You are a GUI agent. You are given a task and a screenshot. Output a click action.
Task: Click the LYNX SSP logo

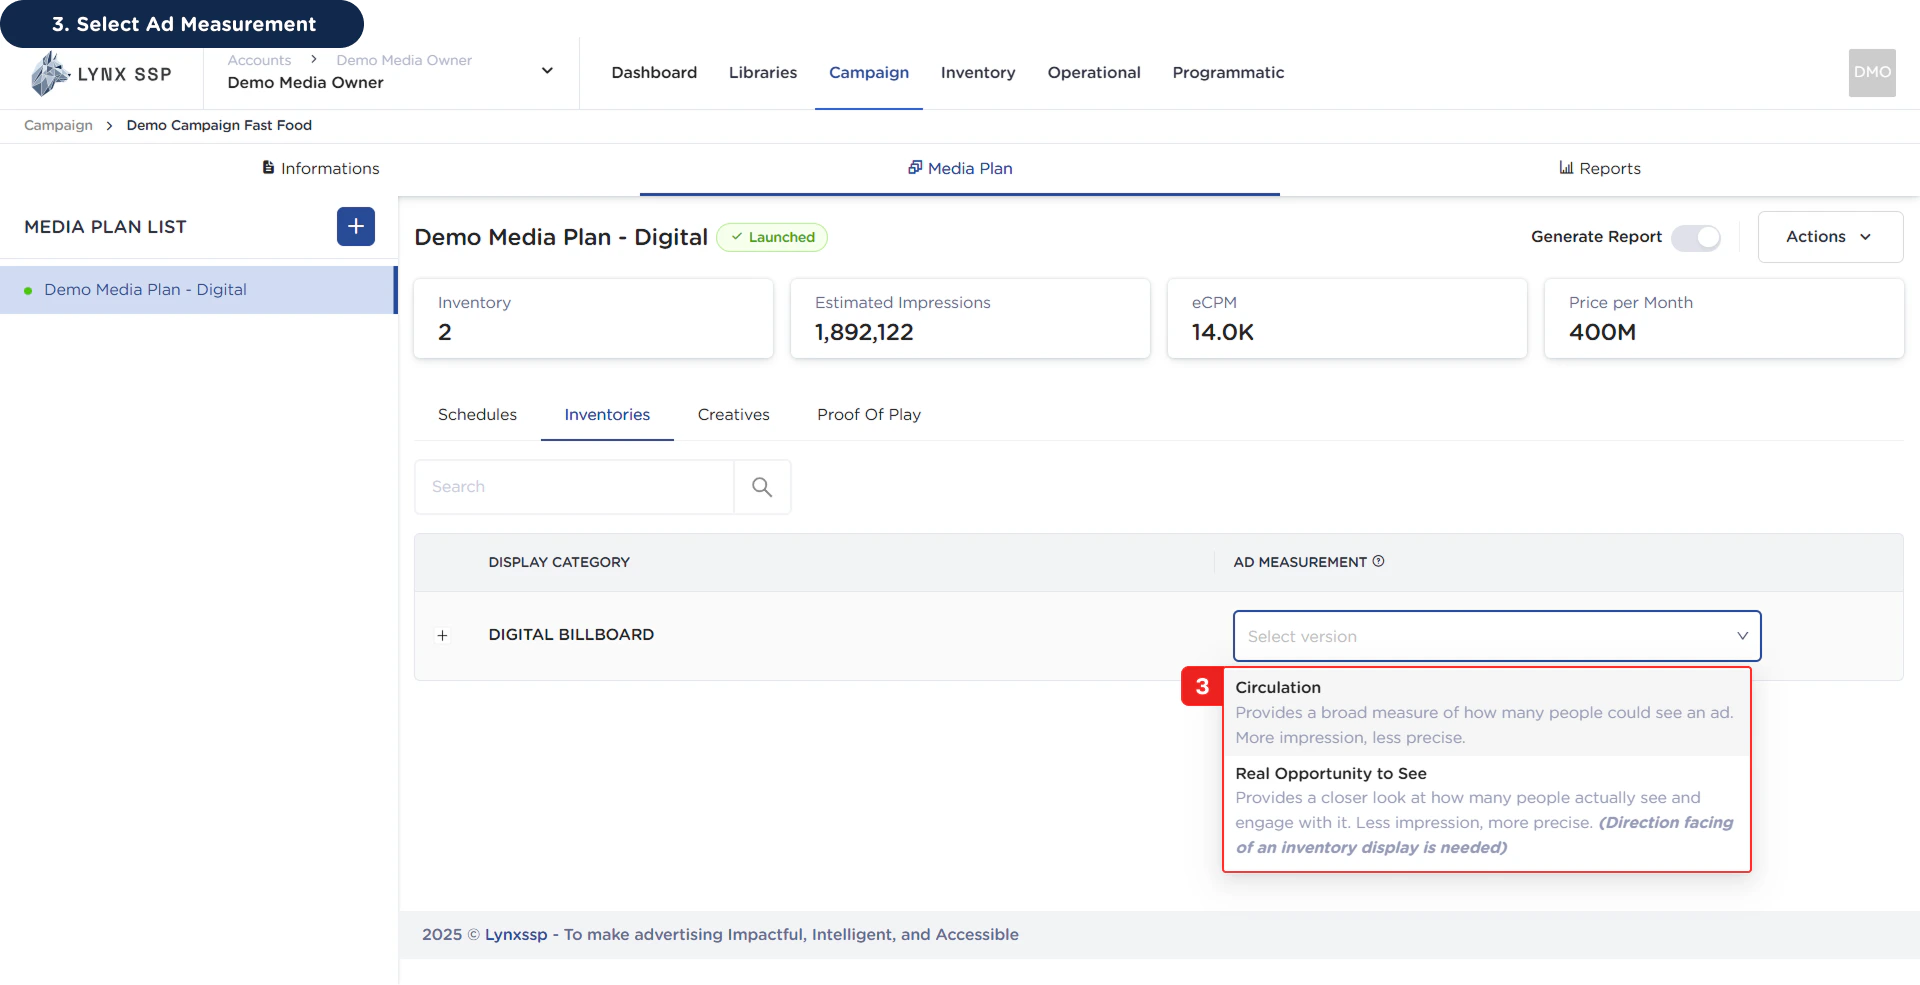tap(100, 72)
